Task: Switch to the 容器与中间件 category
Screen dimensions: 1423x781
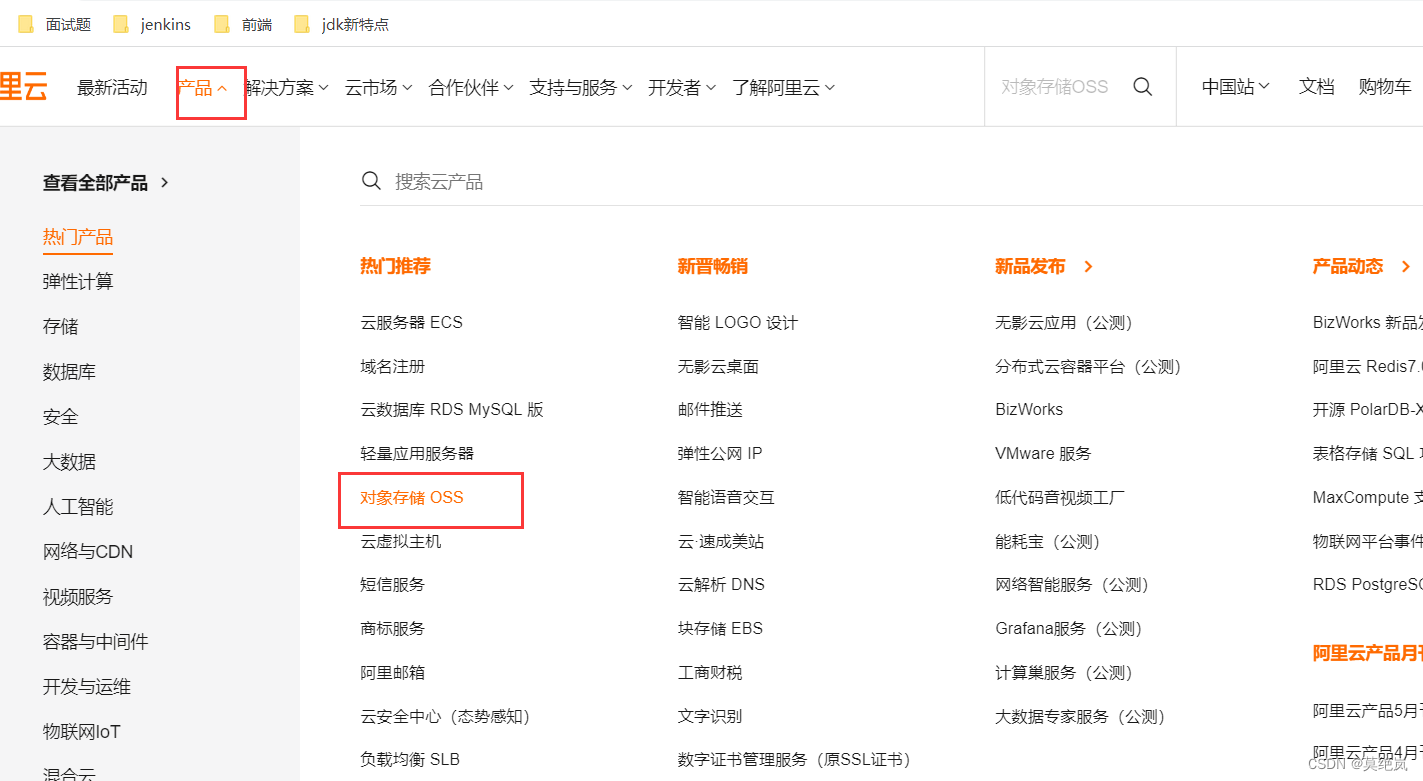Action: [95, 642]
